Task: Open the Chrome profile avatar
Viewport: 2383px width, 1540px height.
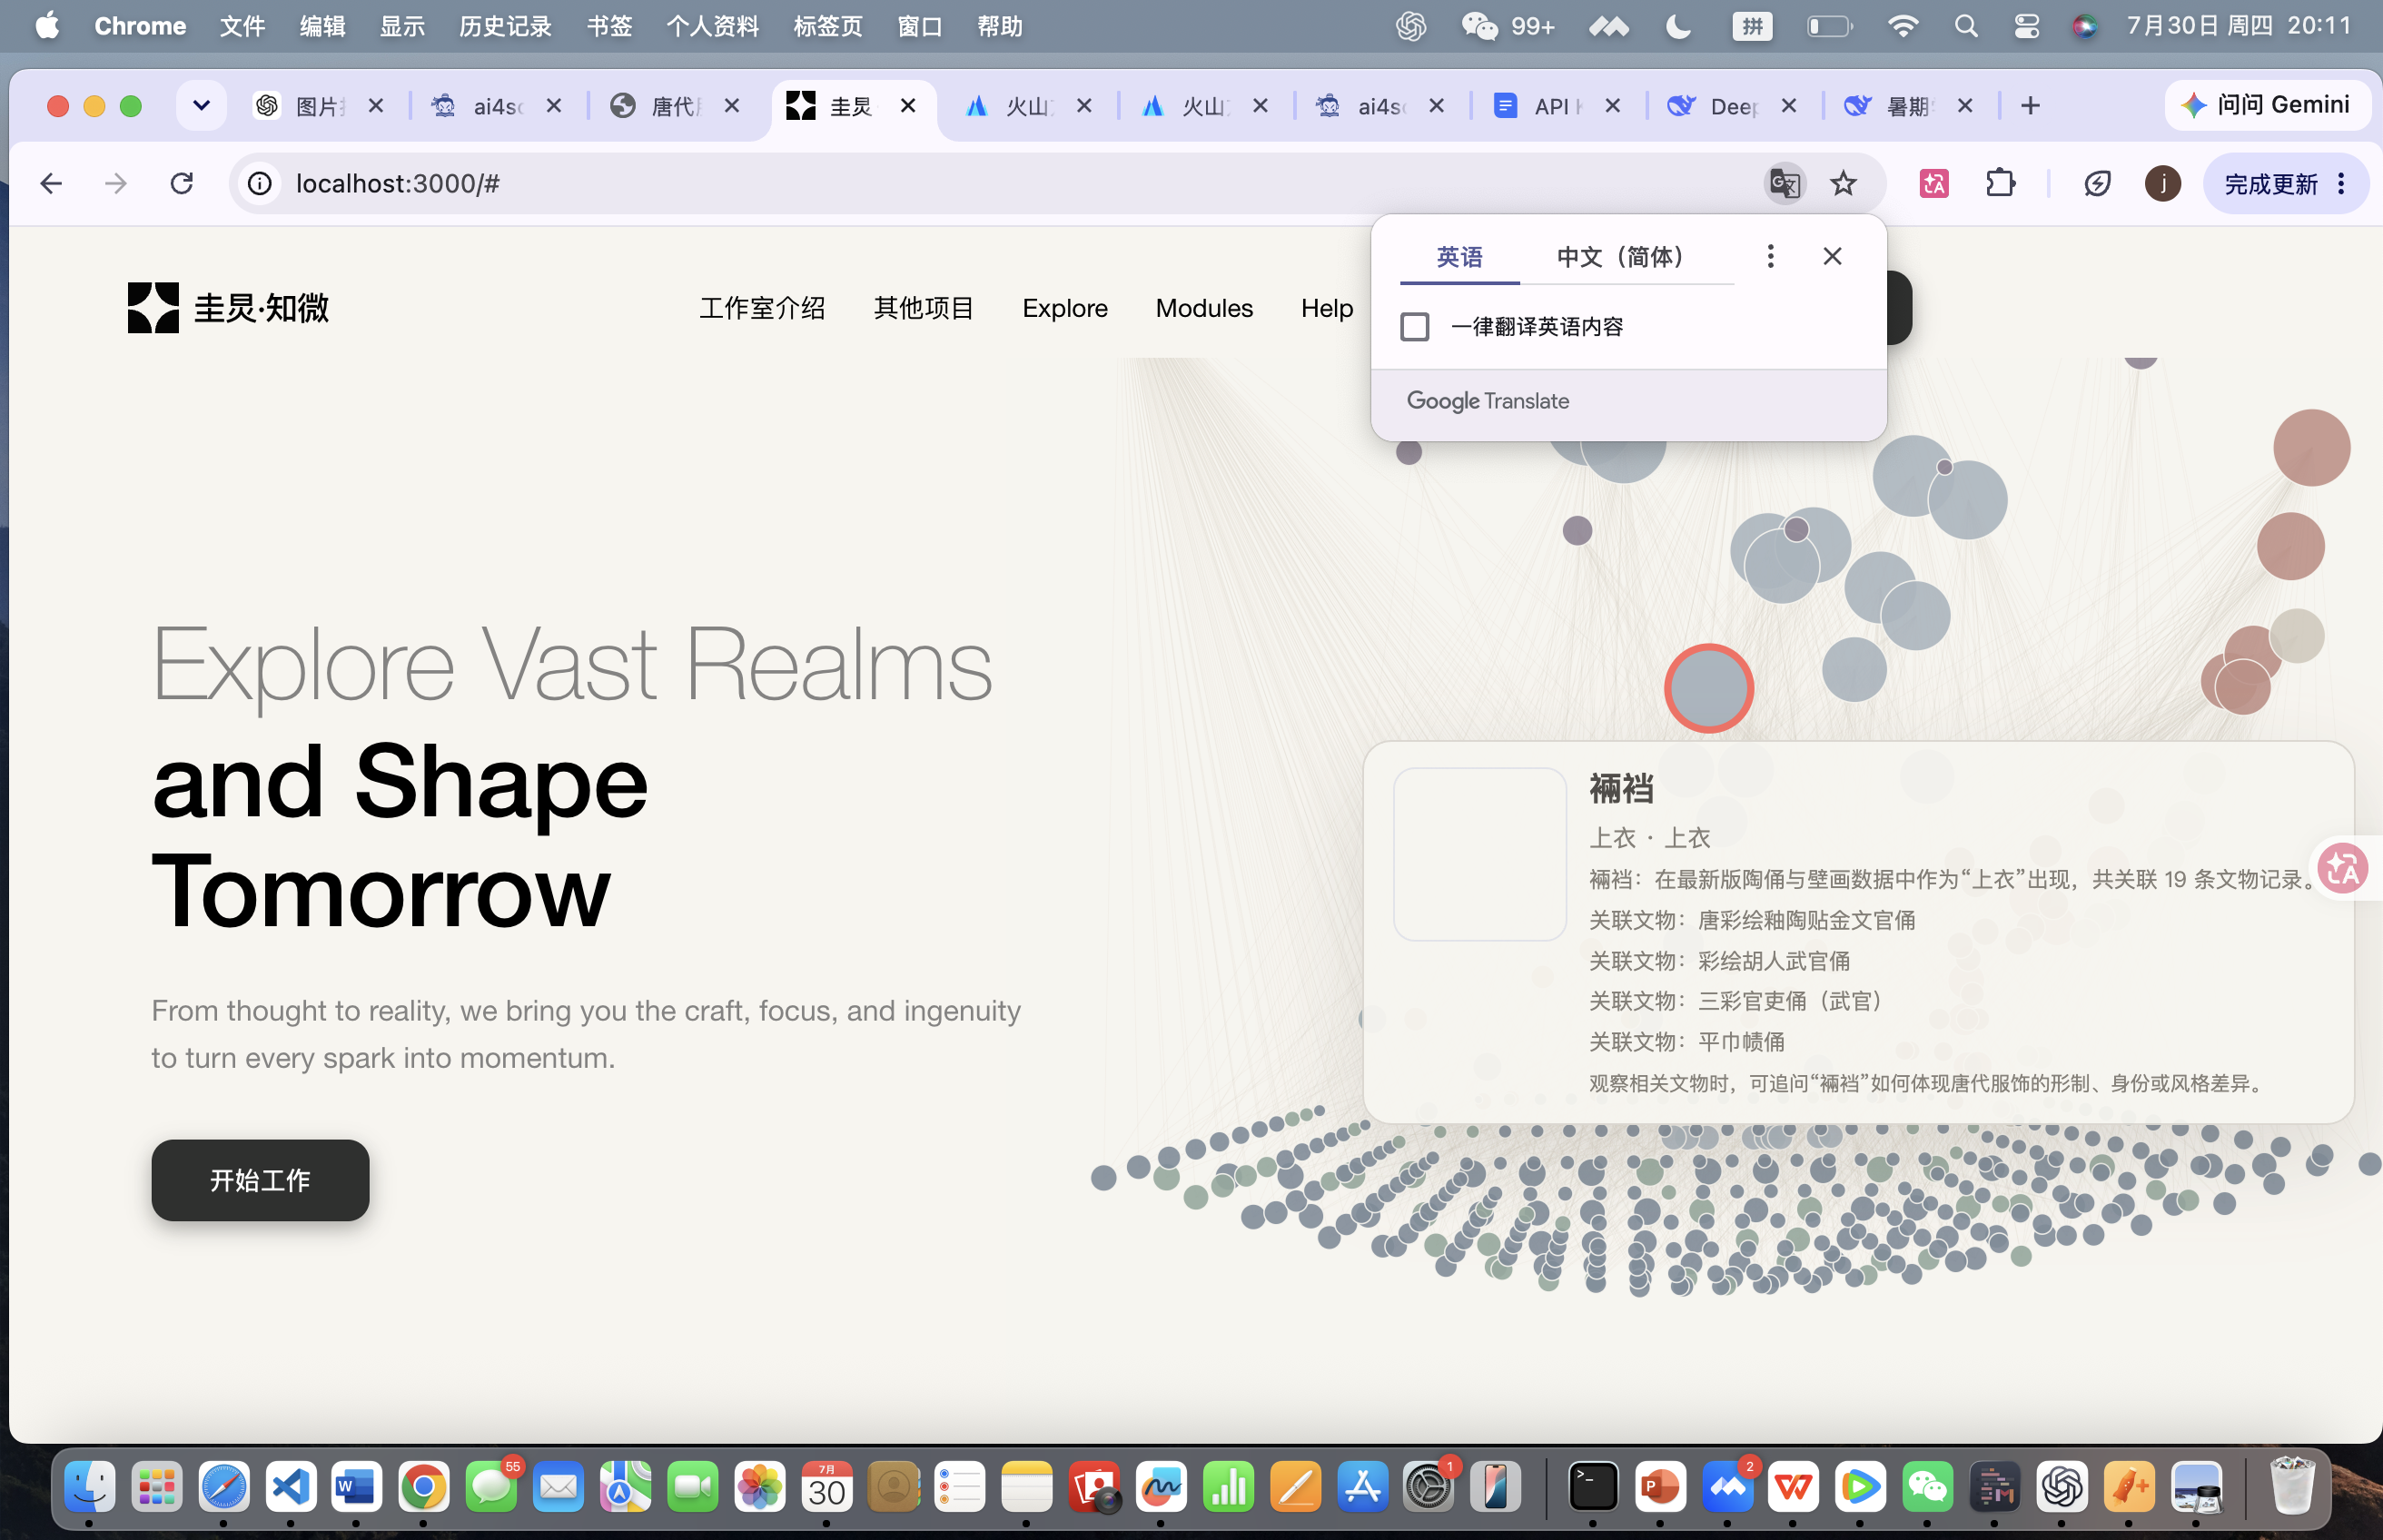Action: pos(2162,183)
